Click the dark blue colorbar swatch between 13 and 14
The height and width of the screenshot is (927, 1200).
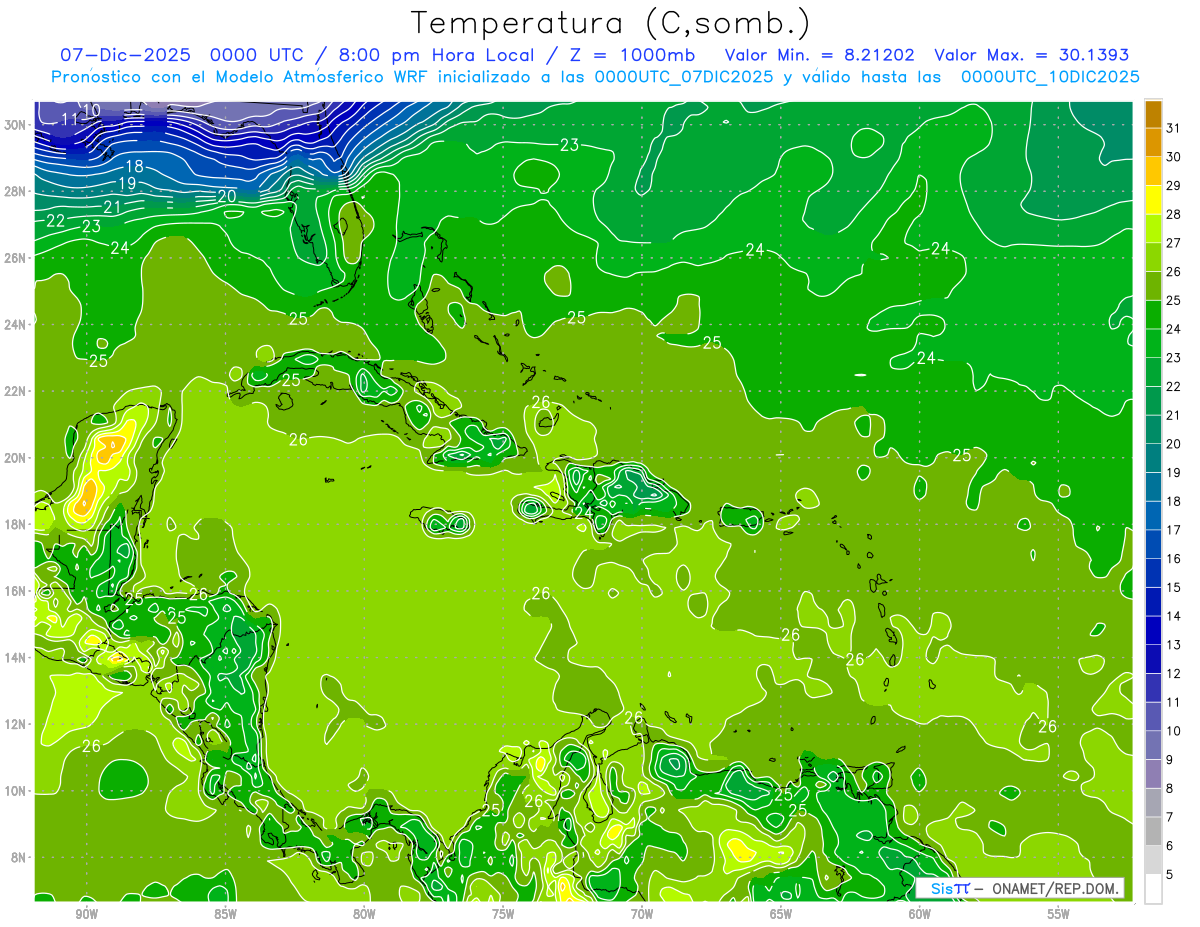(x=1153, y=631)
